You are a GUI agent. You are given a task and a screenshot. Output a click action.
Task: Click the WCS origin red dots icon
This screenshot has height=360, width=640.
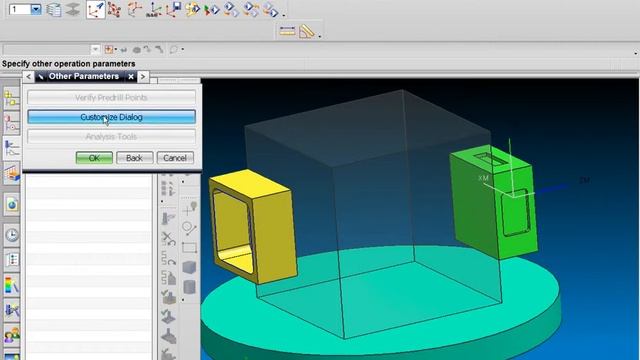click(115, 9)
